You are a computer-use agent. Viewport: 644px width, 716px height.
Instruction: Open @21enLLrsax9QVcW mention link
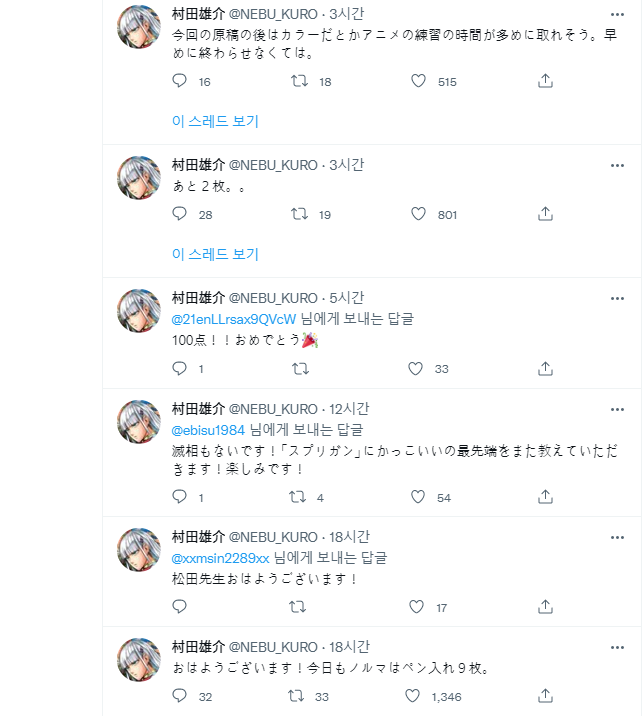coord(234,319)
